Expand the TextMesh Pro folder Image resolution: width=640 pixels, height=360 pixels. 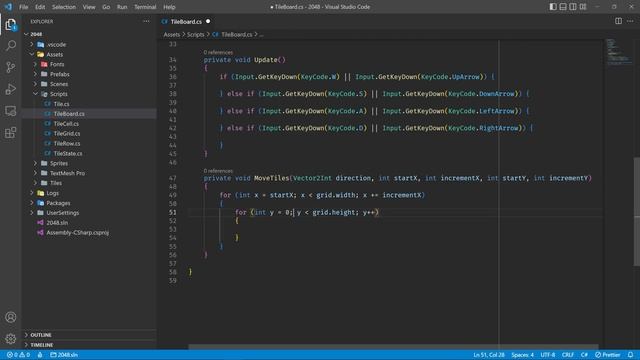tap(89, 173)
